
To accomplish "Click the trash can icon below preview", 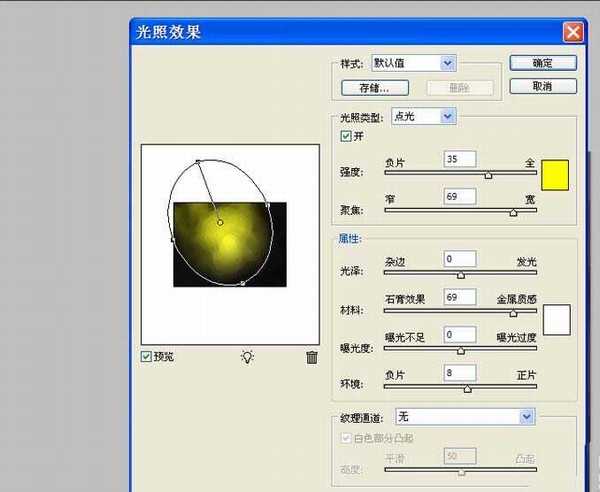I will pyautogui.click(x=311, y=357).
